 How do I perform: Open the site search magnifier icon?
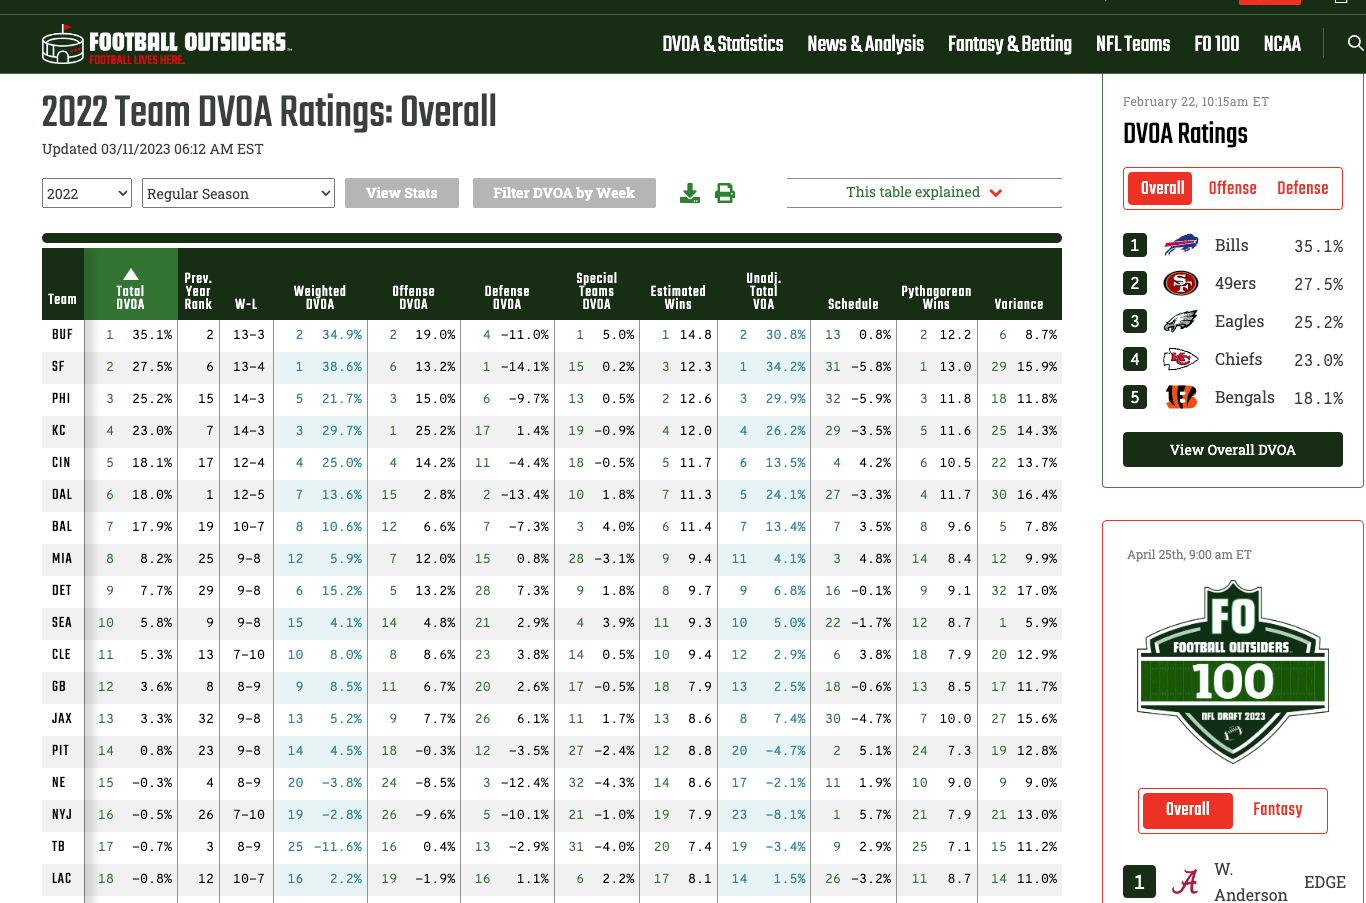point(1355,43)
